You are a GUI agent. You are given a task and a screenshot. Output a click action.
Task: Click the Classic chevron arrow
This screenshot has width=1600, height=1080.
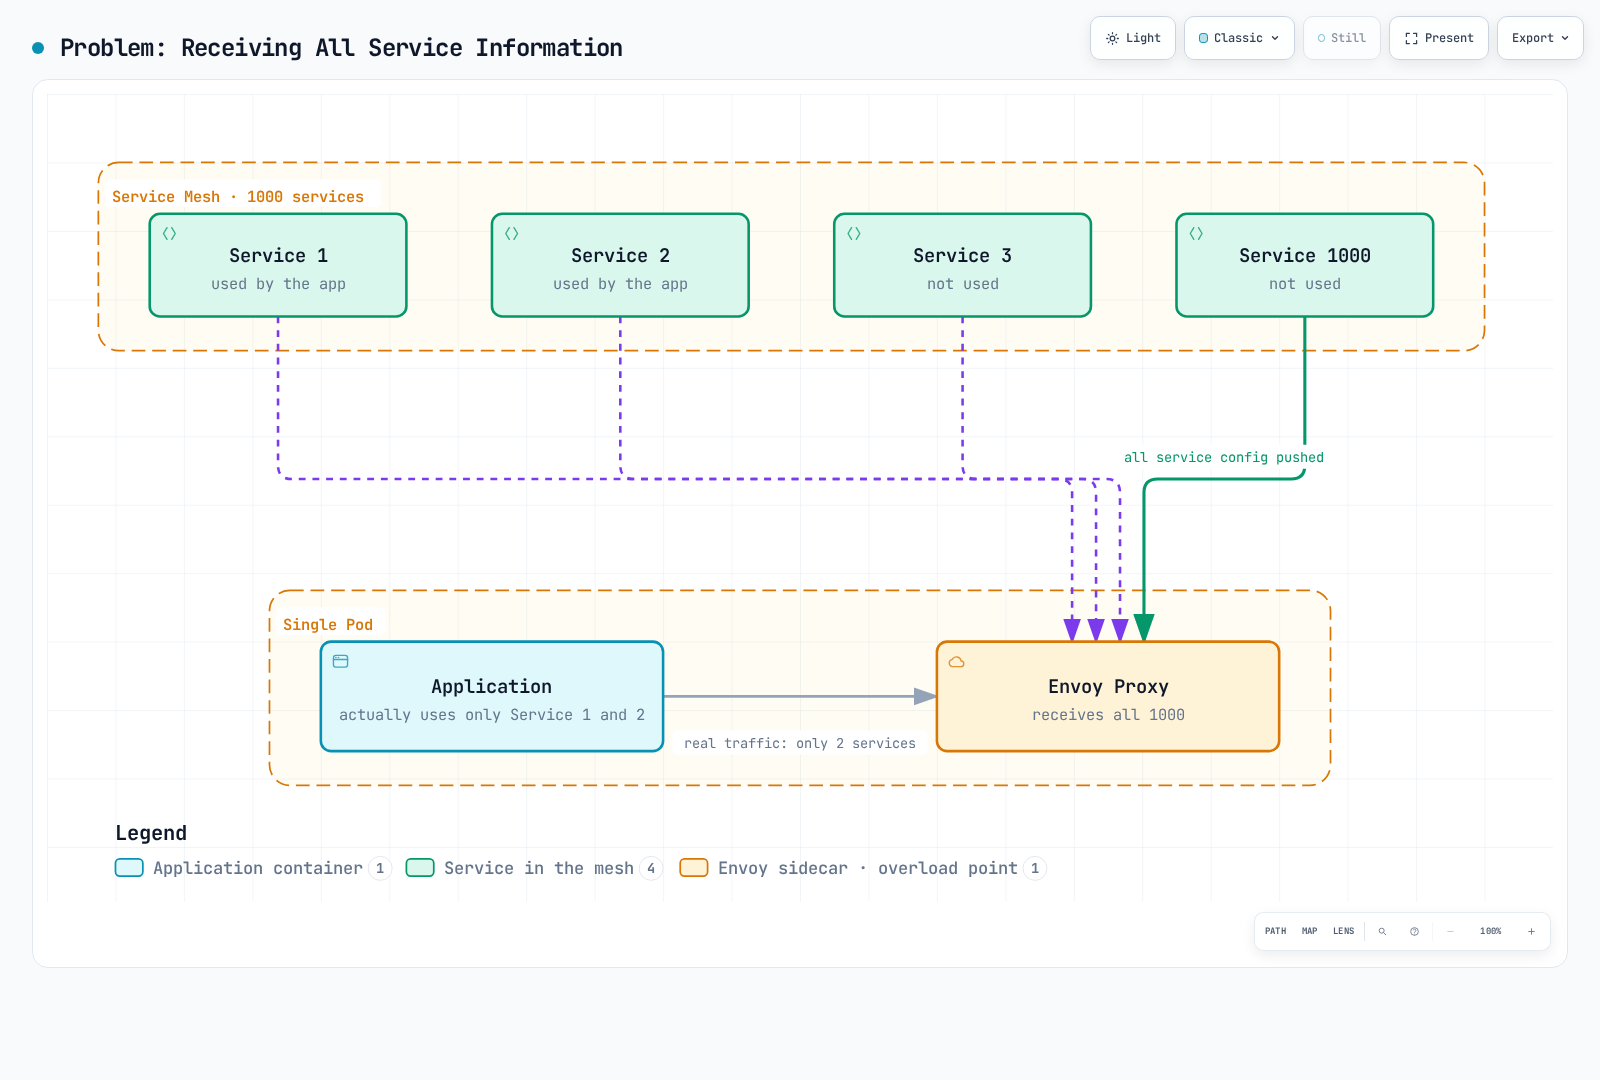click(1275, 38)
